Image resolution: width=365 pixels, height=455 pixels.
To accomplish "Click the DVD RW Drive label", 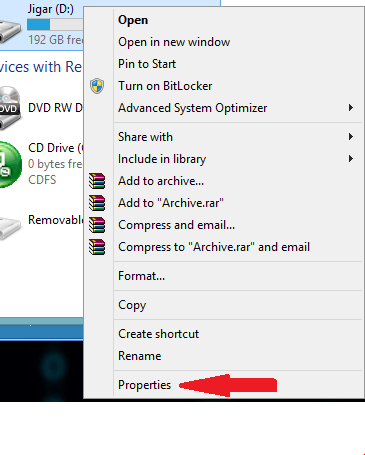I will coord(55,108).
